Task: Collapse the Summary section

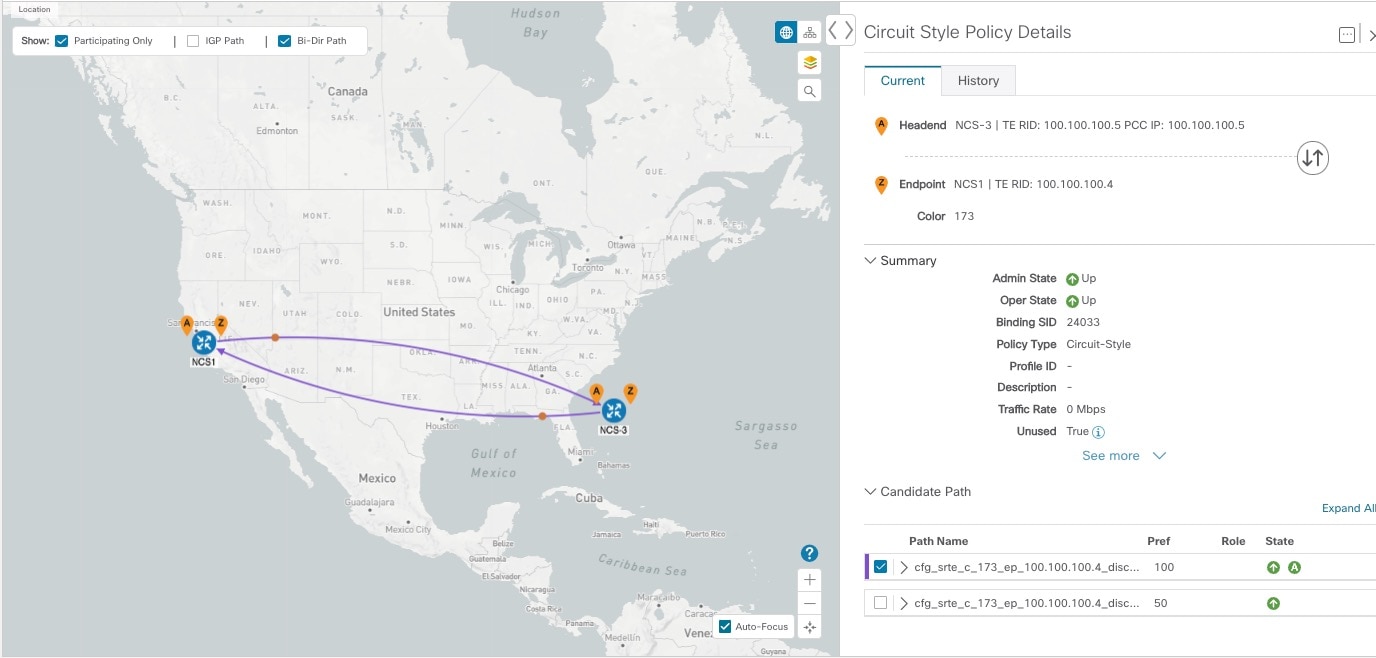Action: click(x=870, y=261)
